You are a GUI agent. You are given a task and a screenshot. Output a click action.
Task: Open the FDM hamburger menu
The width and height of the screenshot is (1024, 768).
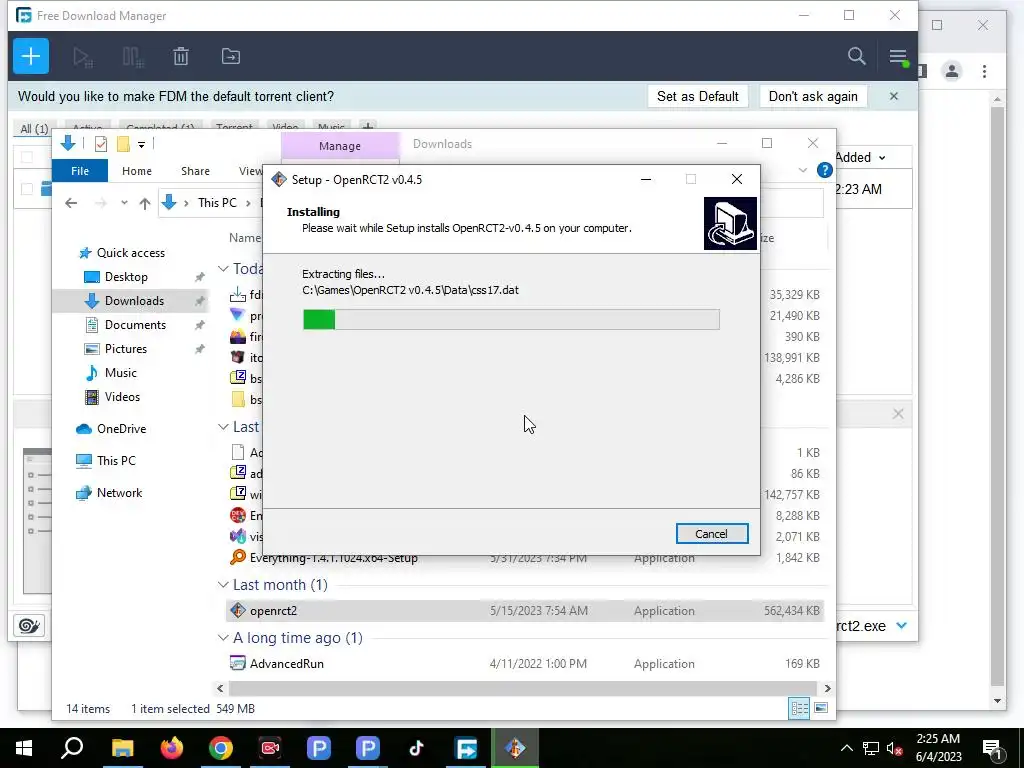point(898,57)
